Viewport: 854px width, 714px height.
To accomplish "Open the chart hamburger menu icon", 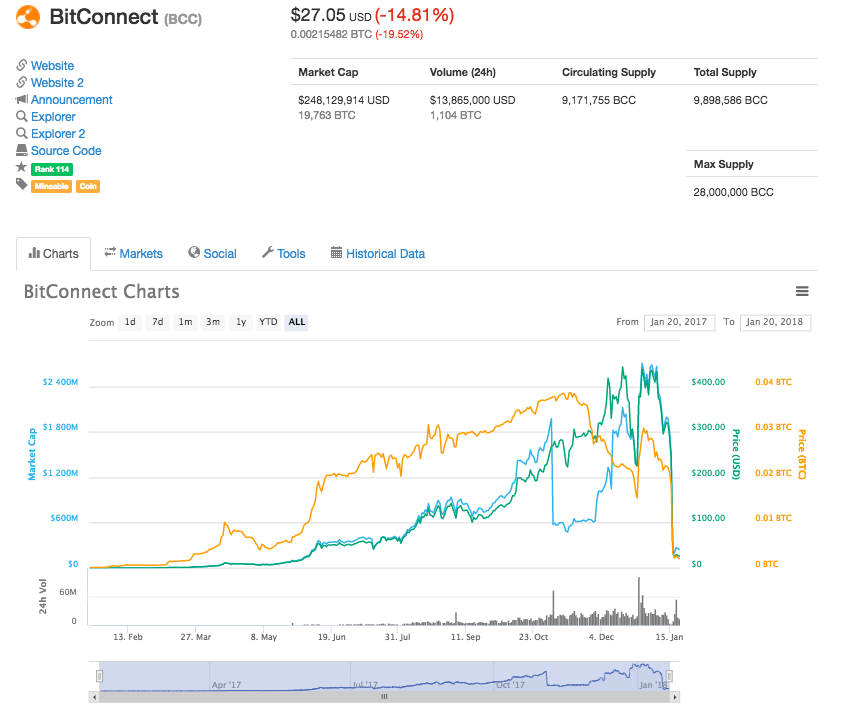I will (802, 291).
